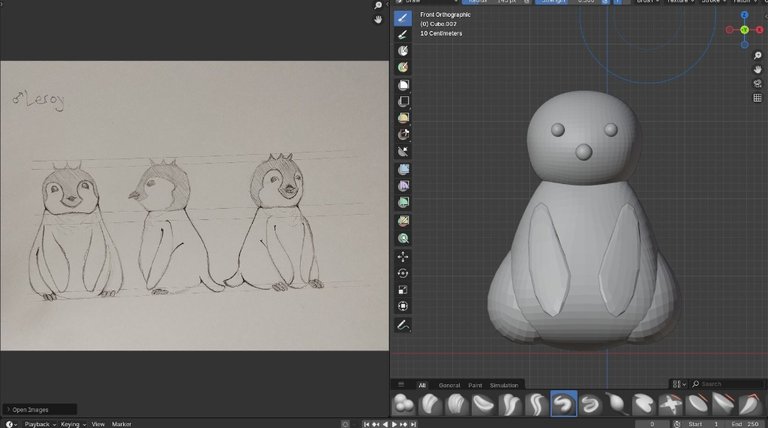Switch to the Simulation brushes tab
Viewport: 768px width, 428px height.
point(504,385)
